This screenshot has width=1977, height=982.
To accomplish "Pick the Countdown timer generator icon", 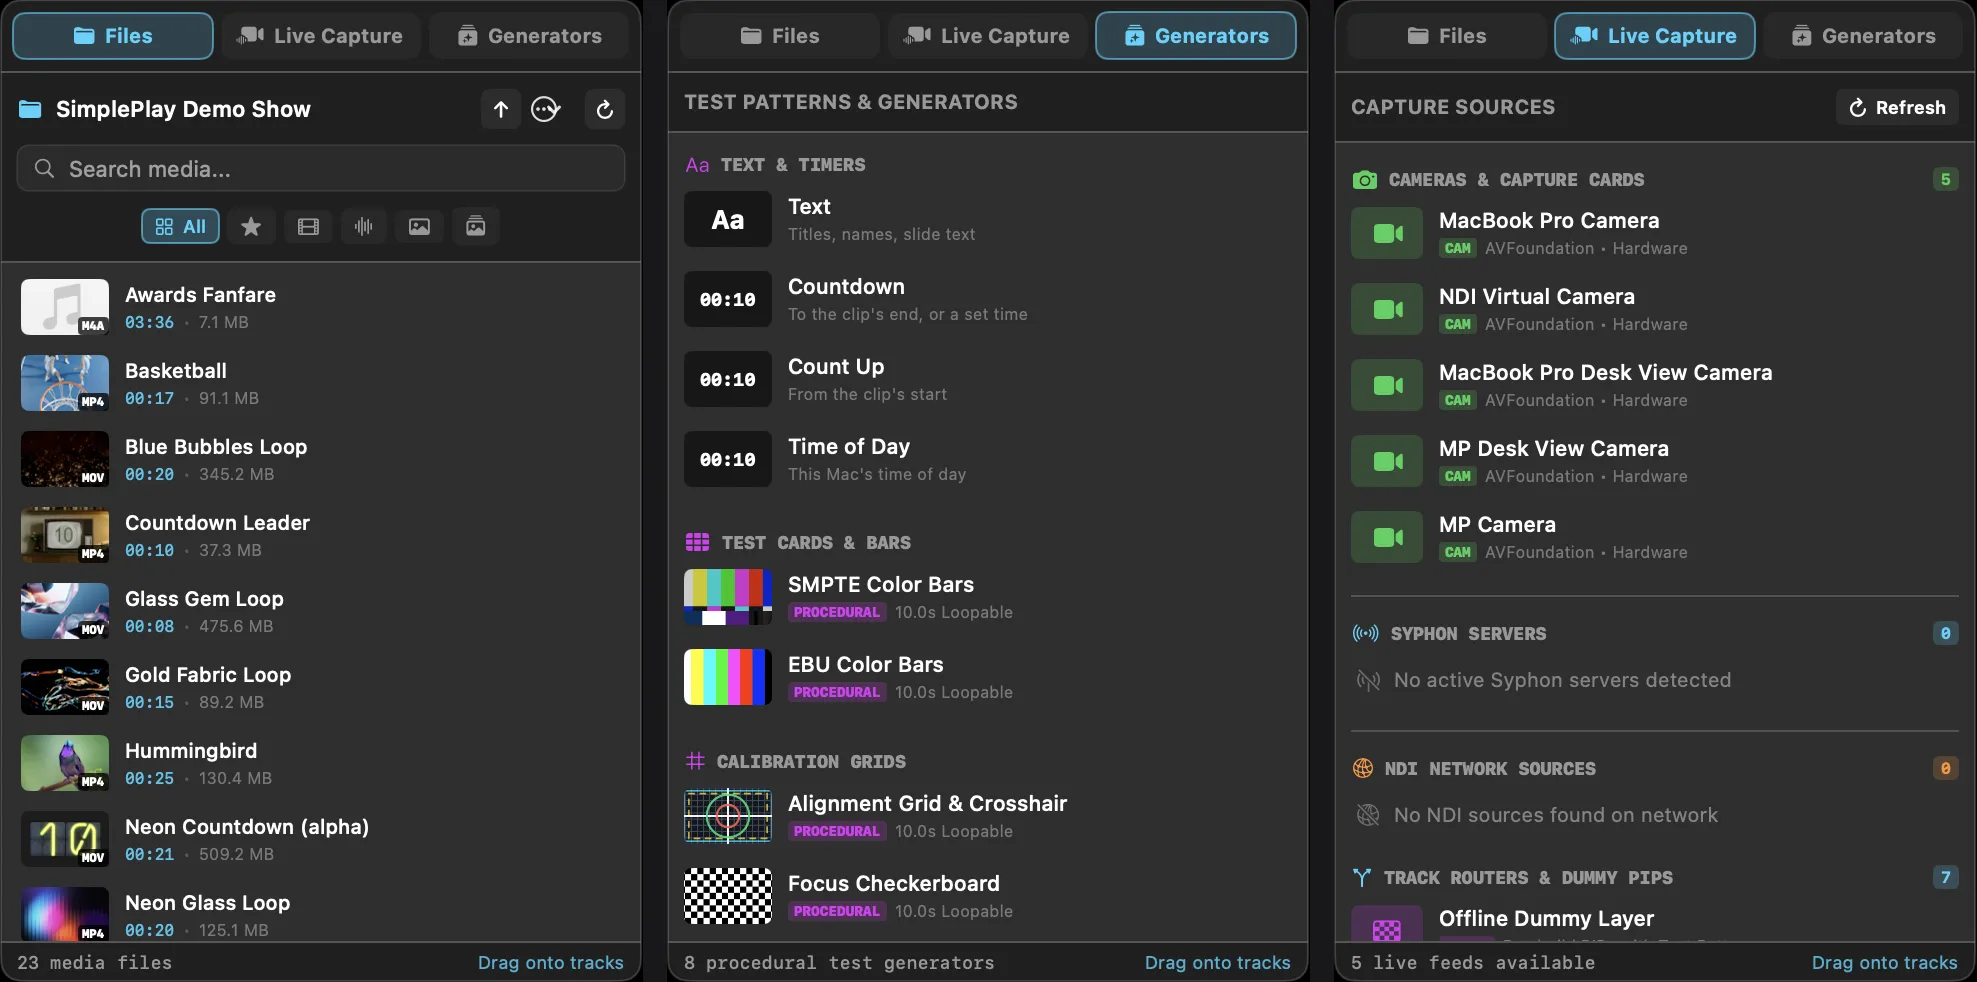I will point(728,299).
